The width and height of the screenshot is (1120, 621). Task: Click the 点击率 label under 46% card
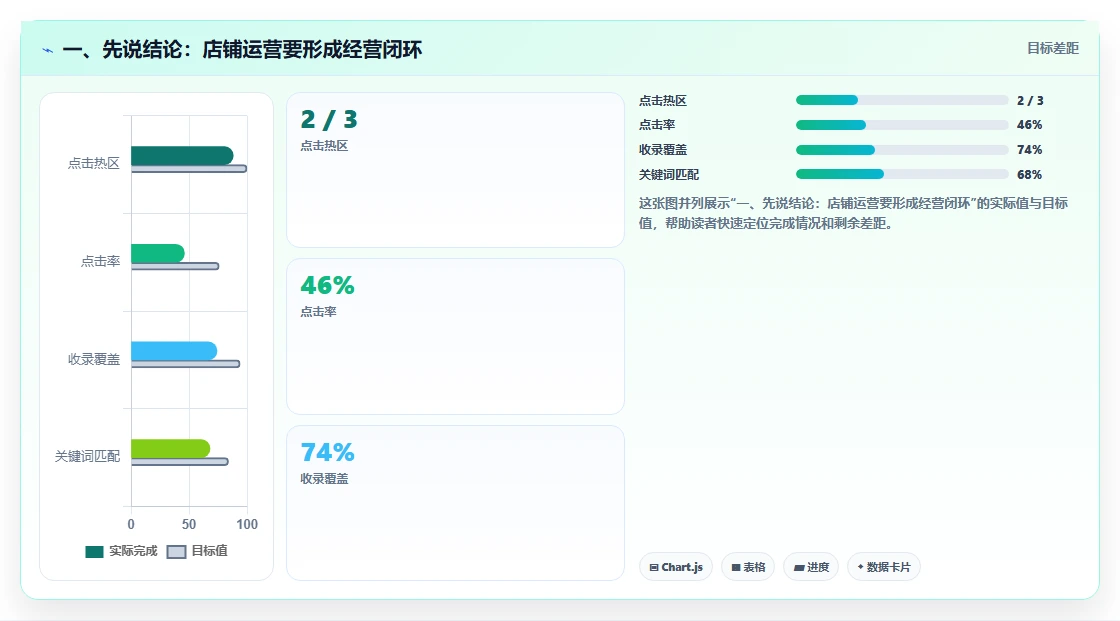[x=319, y=312]
